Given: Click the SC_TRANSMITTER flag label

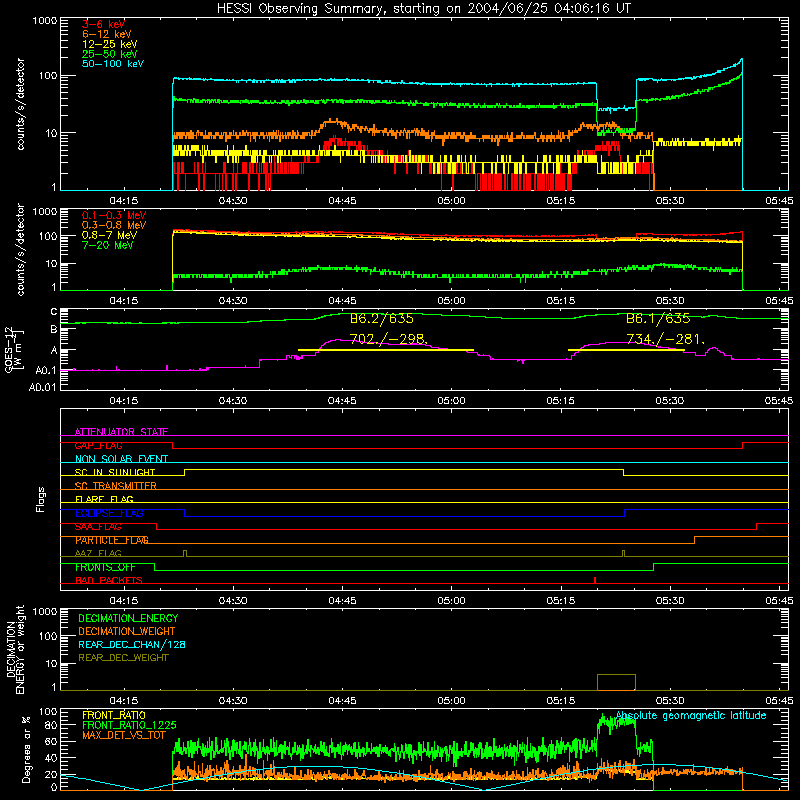Looking at the screenshot, I should 115,486.
